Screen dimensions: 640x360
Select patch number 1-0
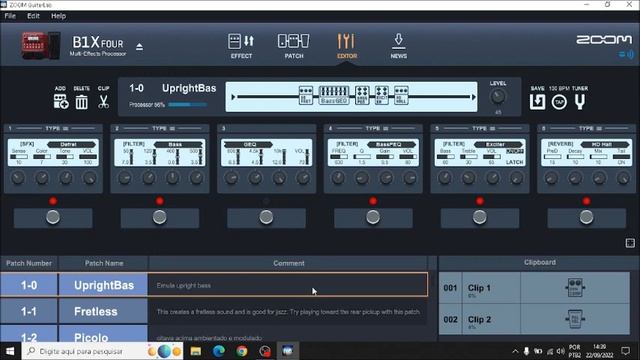tap(29, 285)
